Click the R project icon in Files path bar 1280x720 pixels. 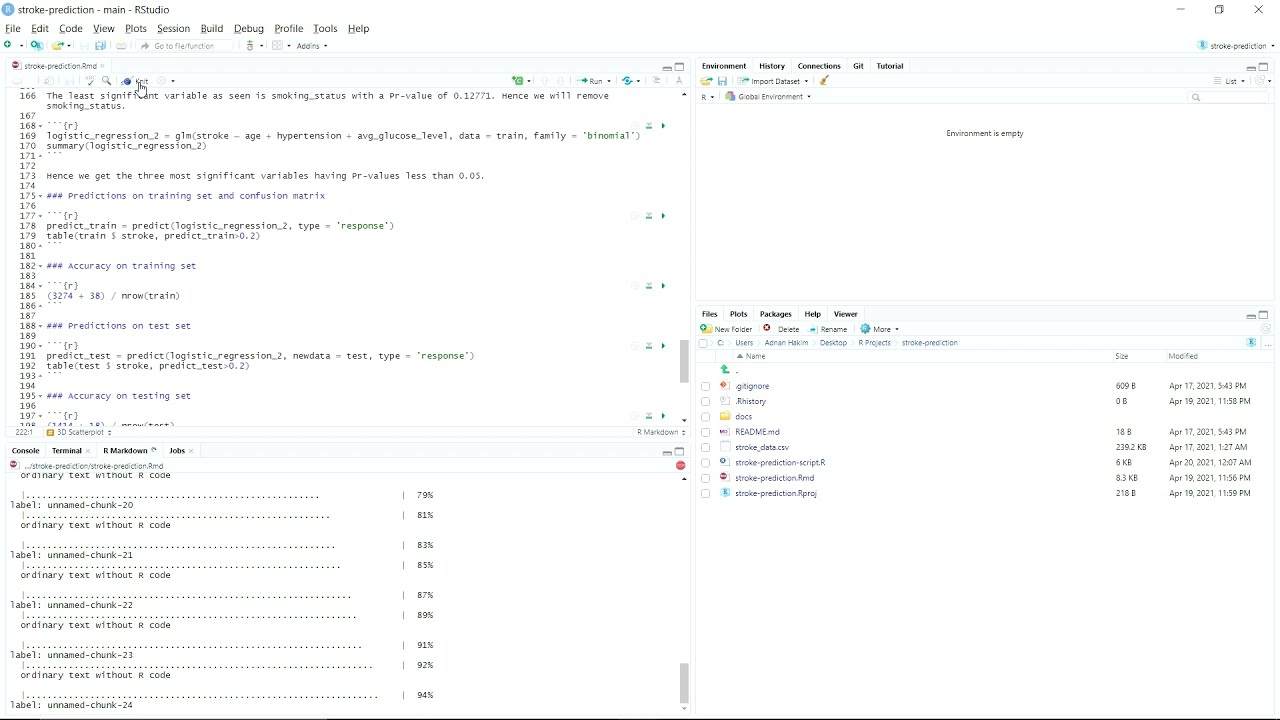(1251, 343)
